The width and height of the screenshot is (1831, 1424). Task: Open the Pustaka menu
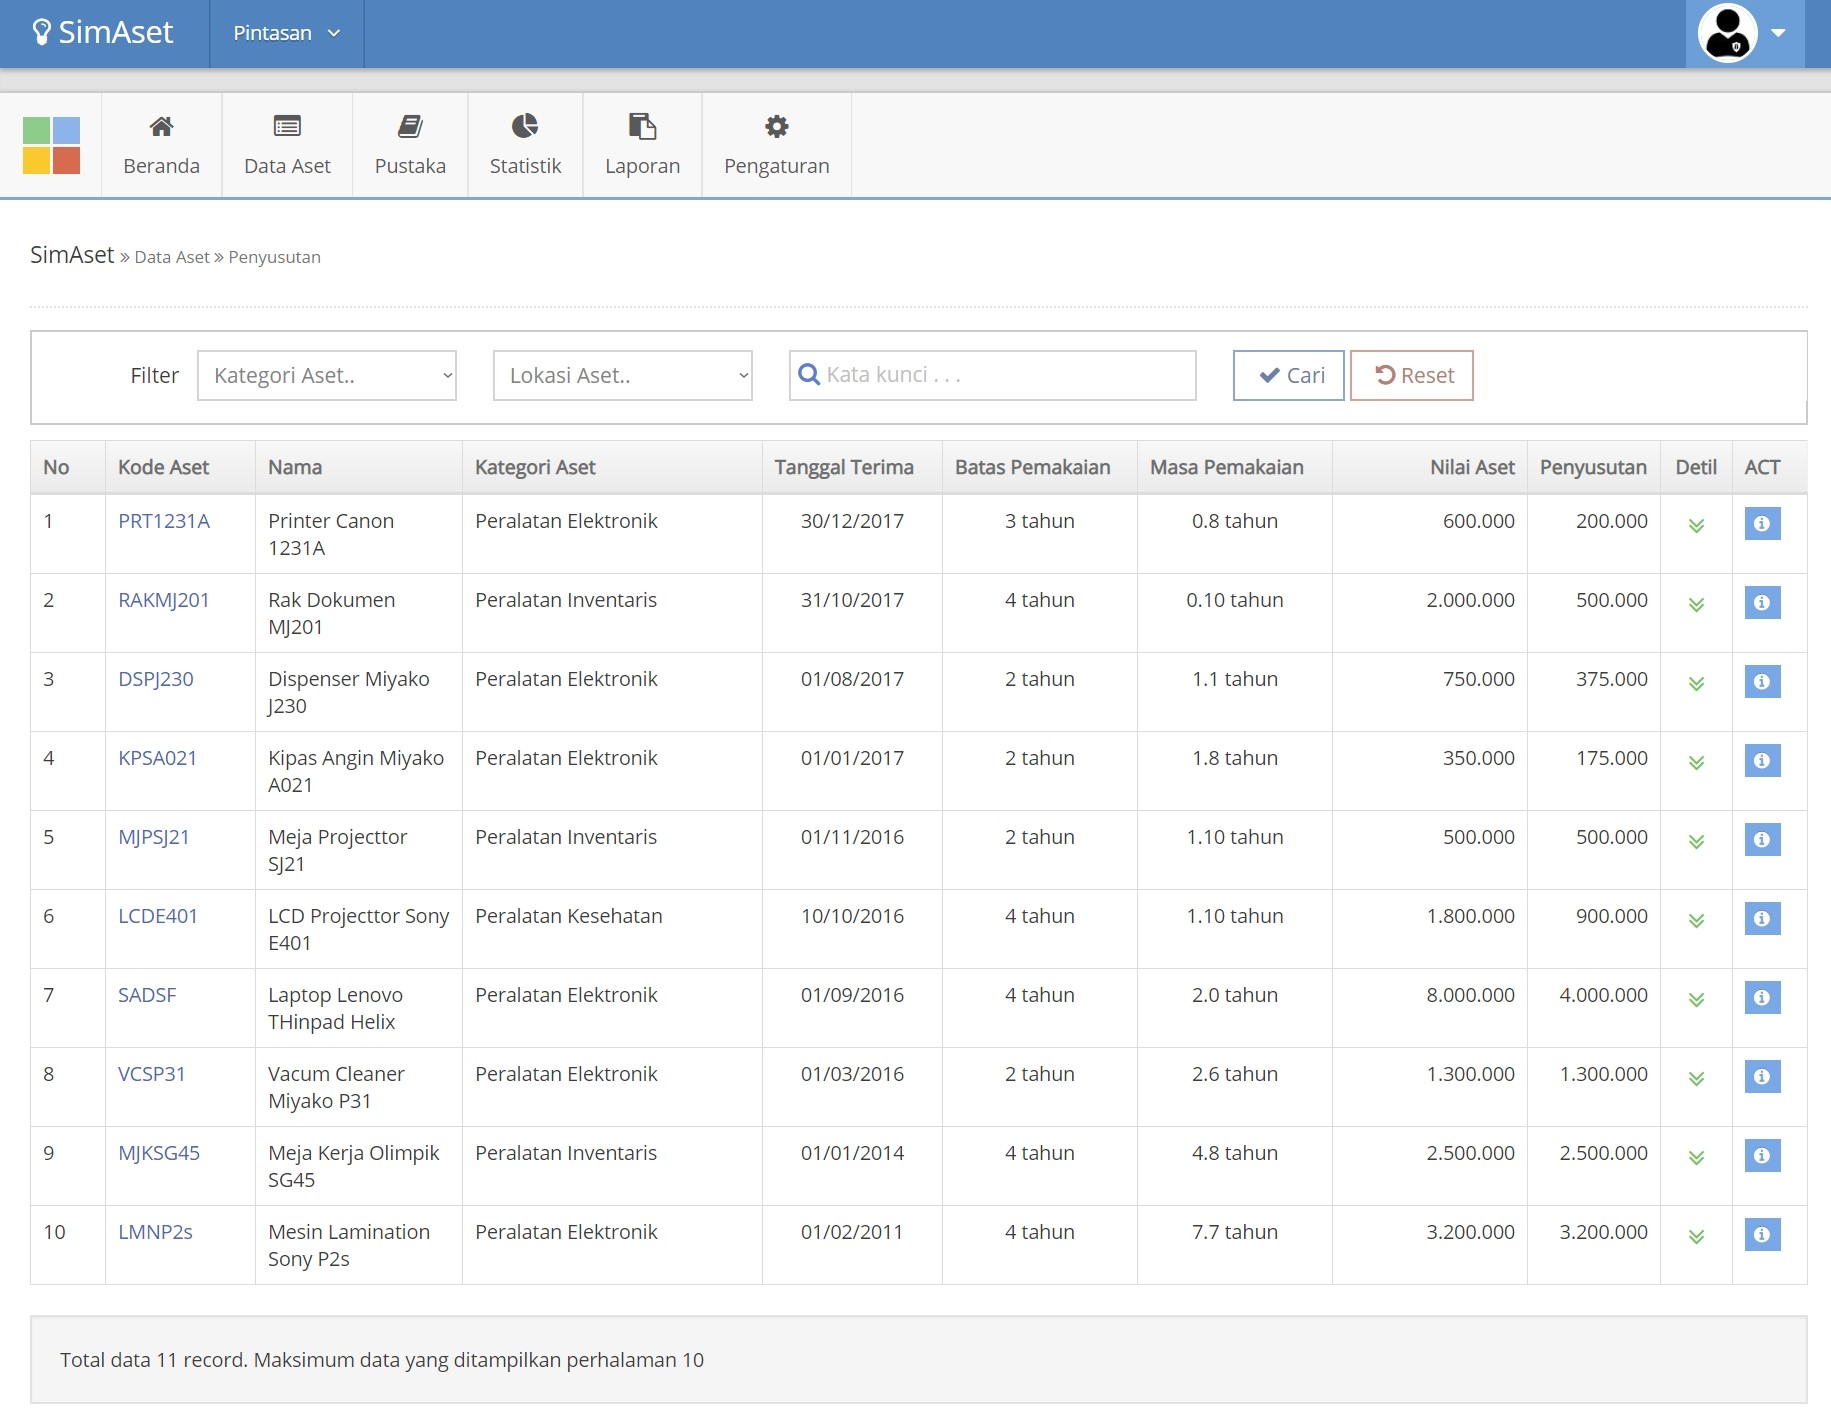[x=410, y=145]
